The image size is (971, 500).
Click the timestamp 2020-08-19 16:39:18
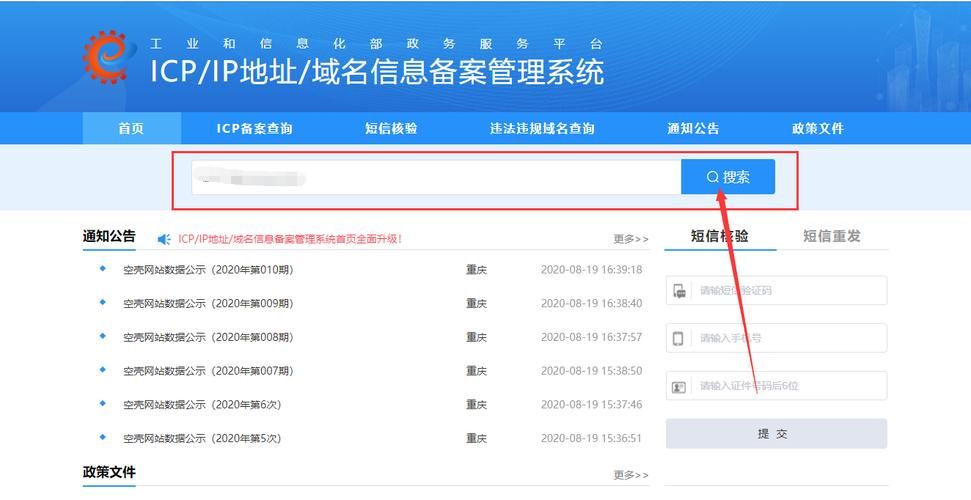pos(591,270)
